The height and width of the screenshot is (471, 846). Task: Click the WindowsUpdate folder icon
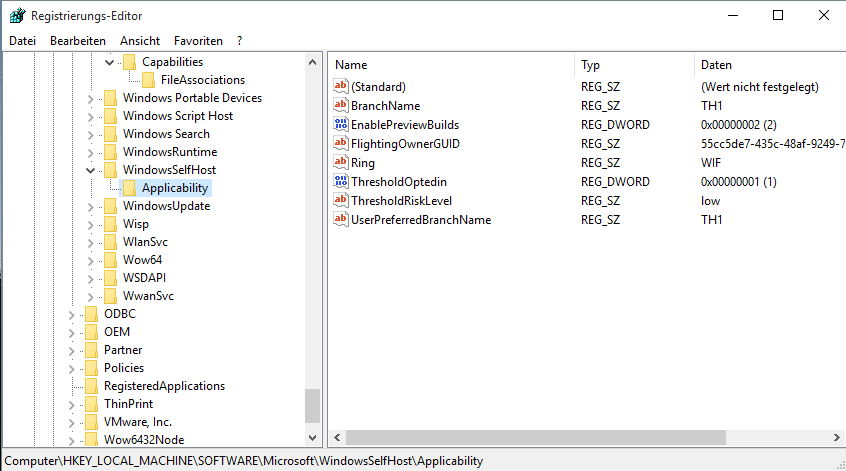[111, 206]
